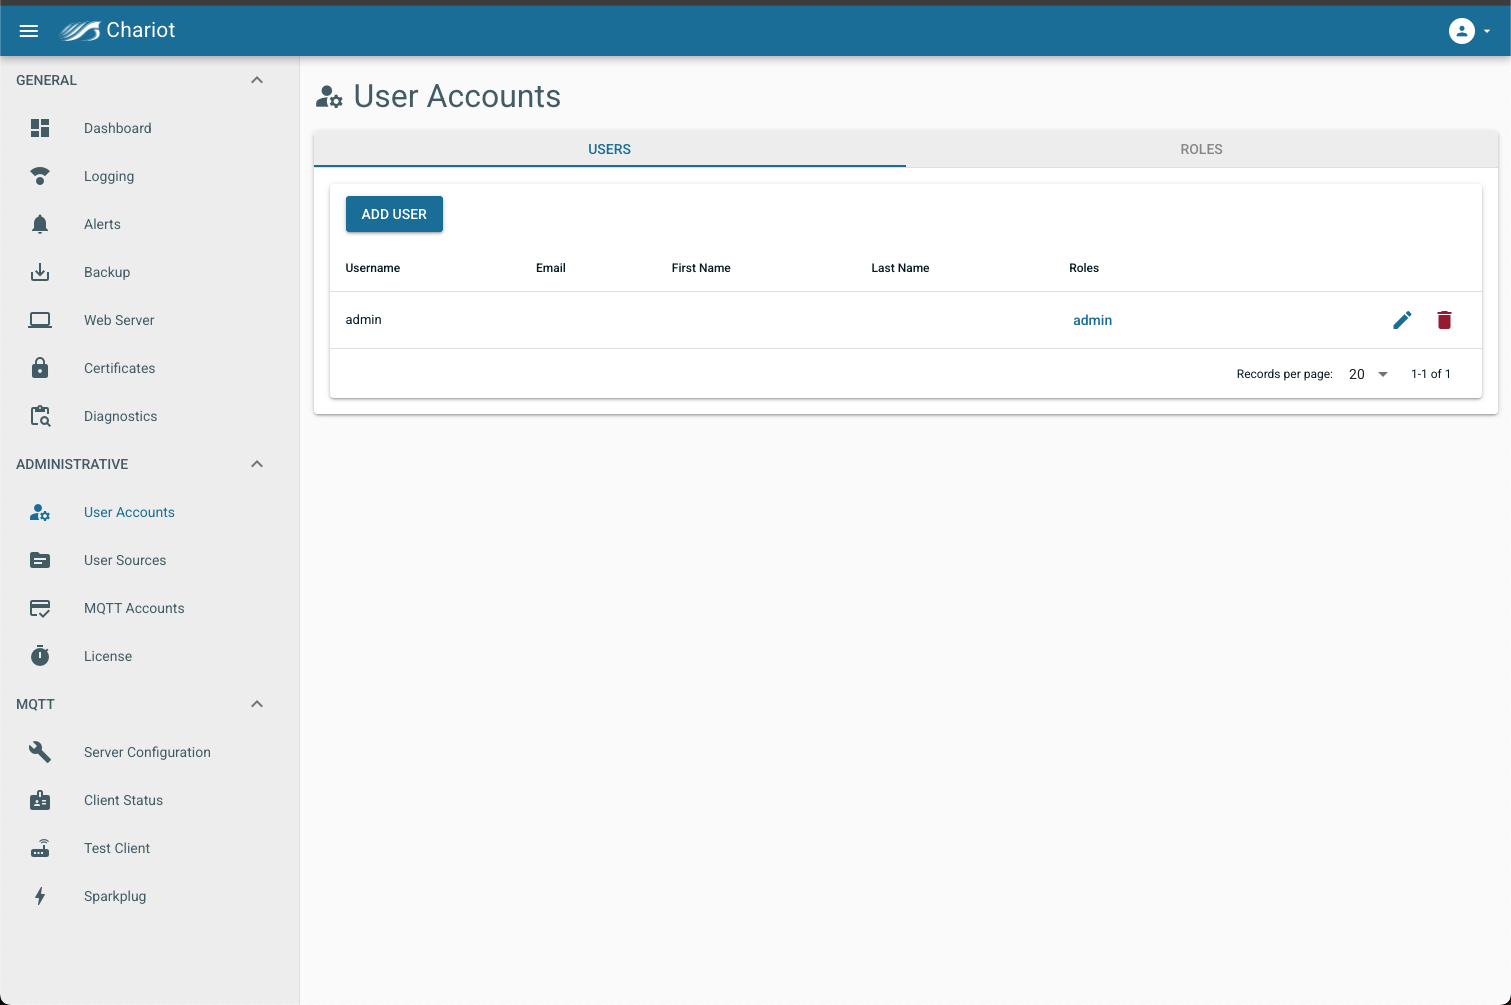Click the Email column header
This screenshot has width=1511, height=1005.
tap(550, 268)
